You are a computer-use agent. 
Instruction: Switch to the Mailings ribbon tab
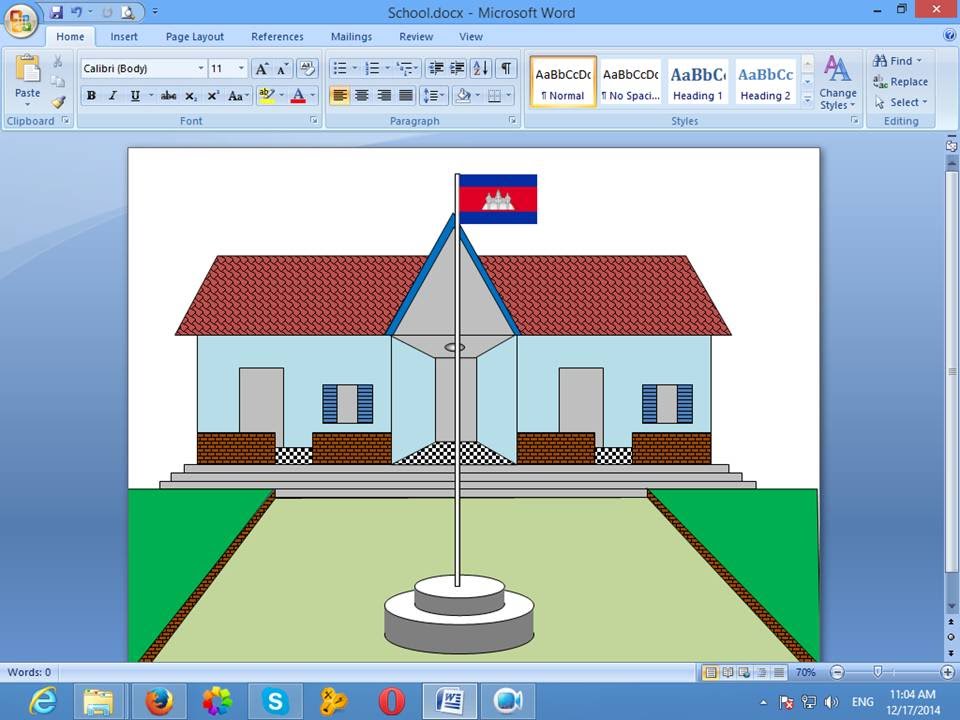(x=351, y=36)
